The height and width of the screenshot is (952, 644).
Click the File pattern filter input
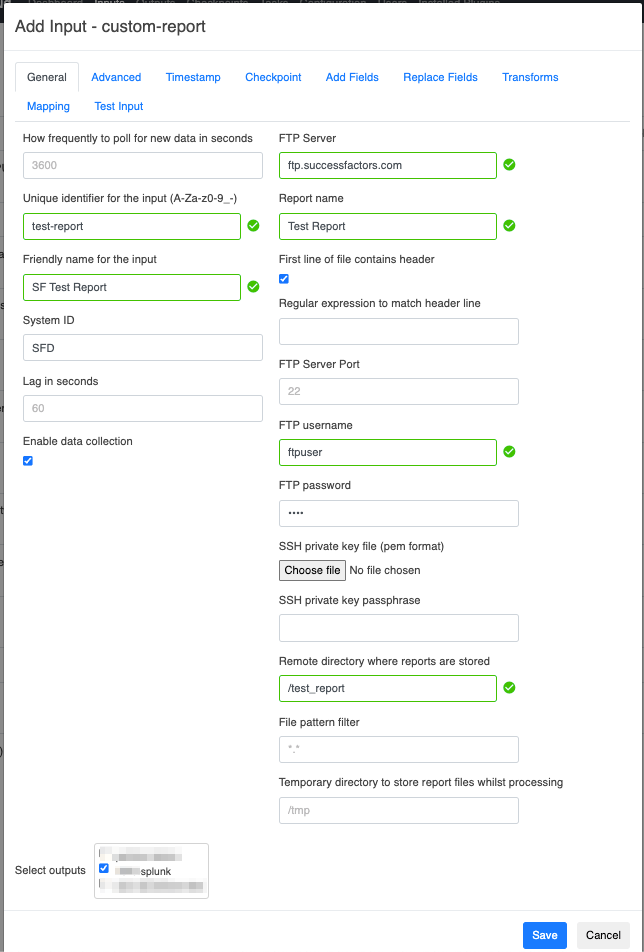(398, 749)
